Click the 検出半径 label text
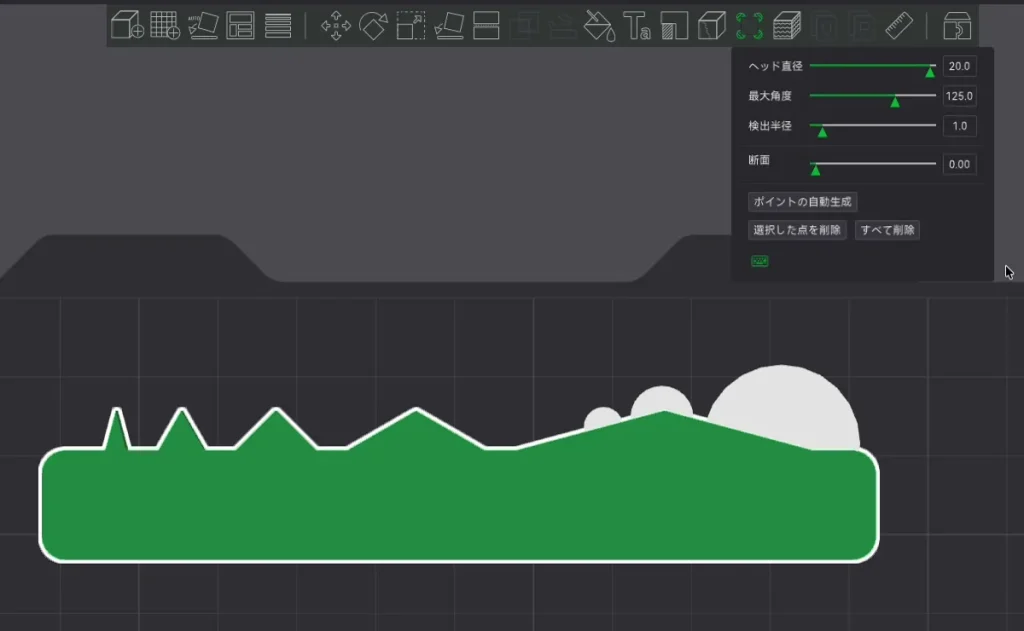Screen dimensions: 1024x631 (770, 126)
